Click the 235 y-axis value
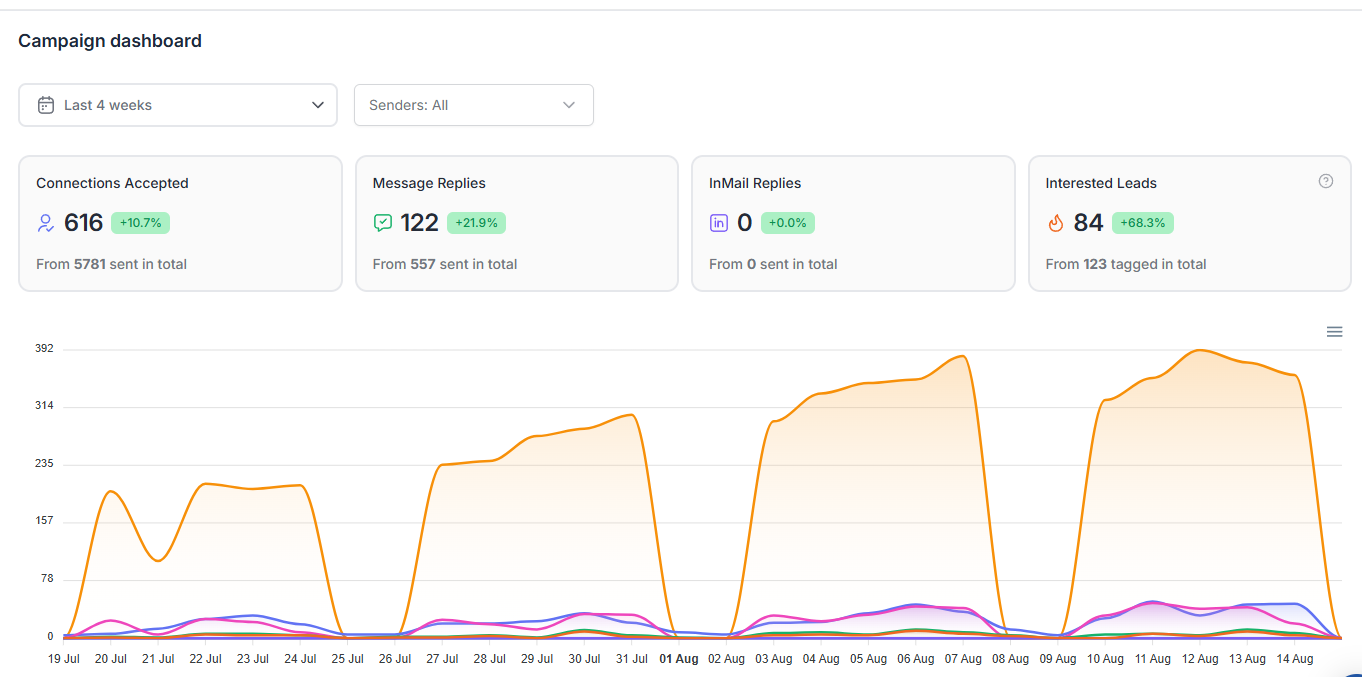Viewport: 1362px width, 677px height. click(x=44, y=464)
